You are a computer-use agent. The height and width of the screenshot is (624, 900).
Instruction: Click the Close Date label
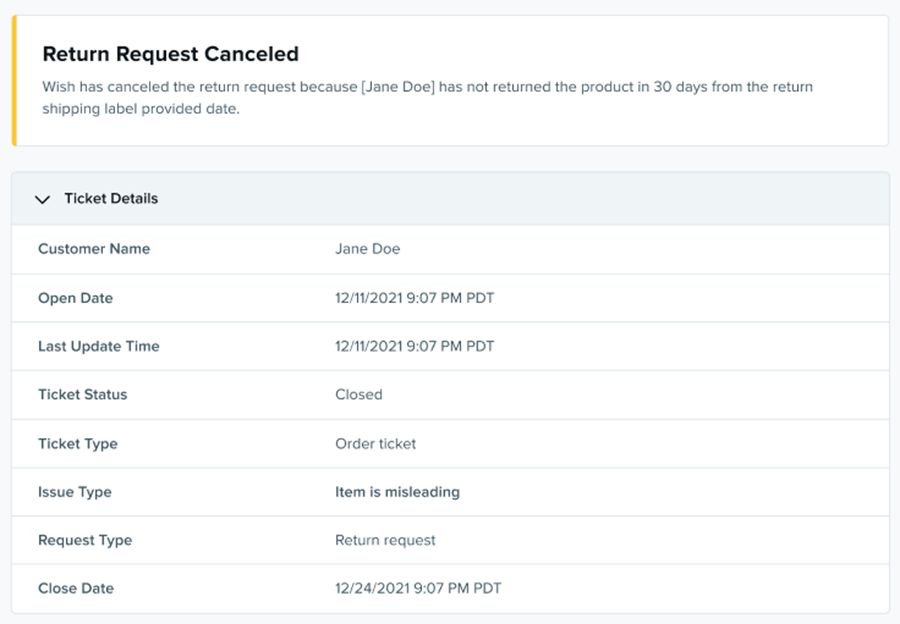(75, 588)
